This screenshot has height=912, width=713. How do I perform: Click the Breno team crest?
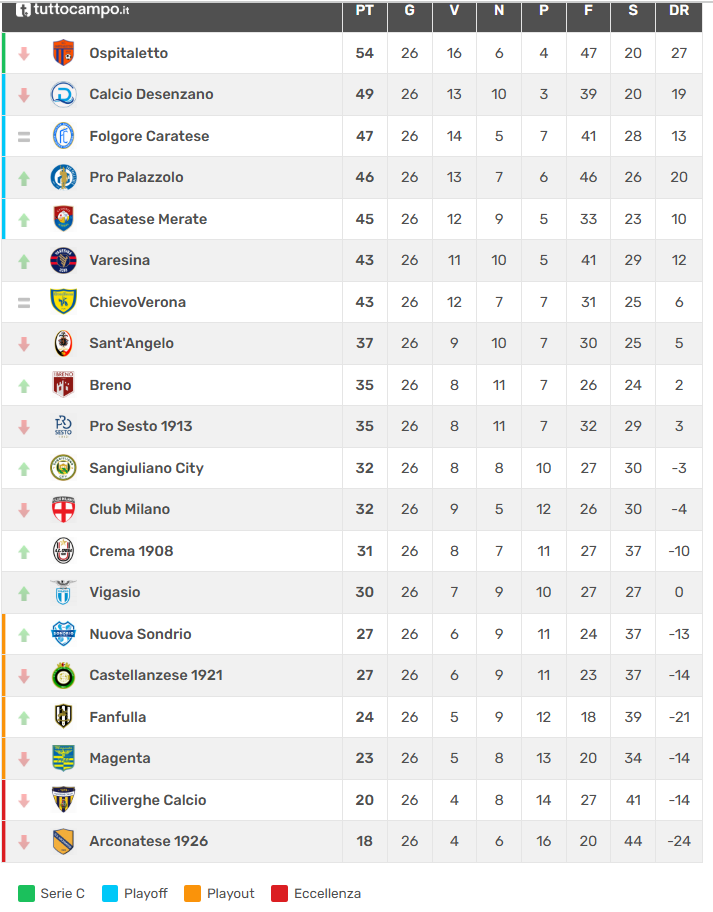pos(63,385)
